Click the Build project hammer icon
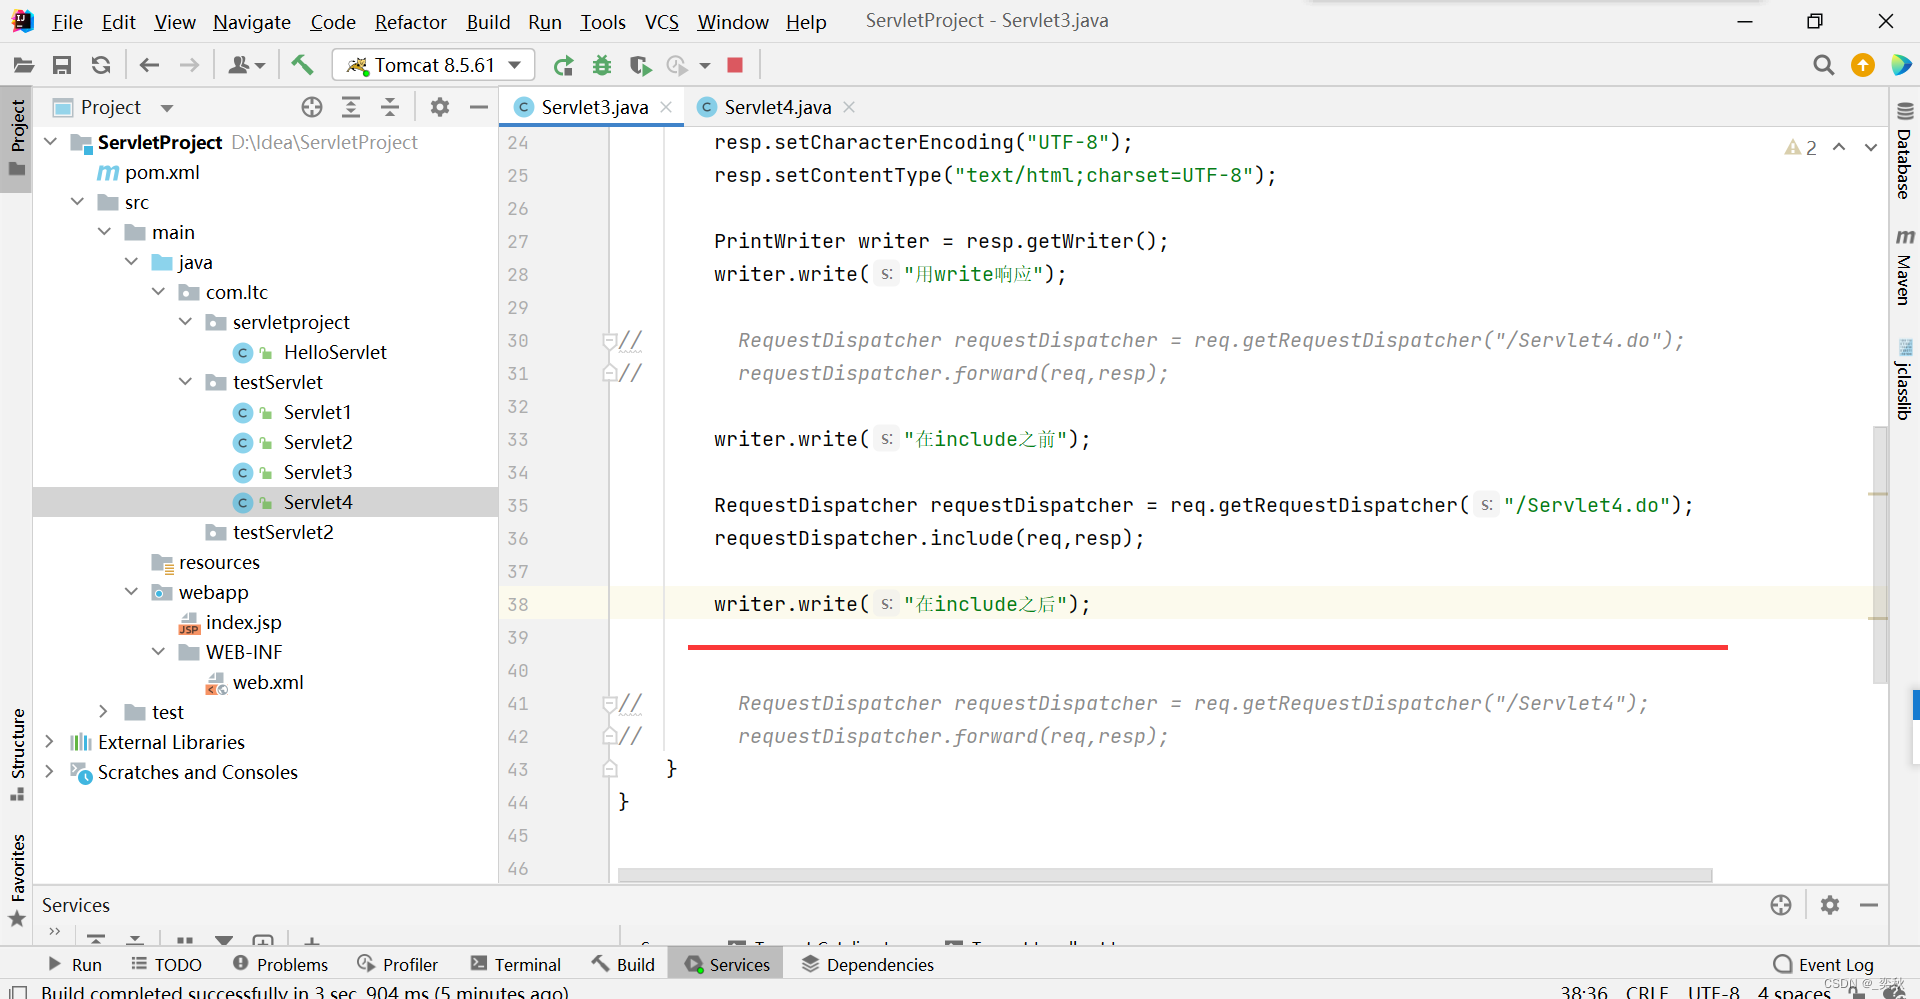1920x999 pixels. (302, 65)
